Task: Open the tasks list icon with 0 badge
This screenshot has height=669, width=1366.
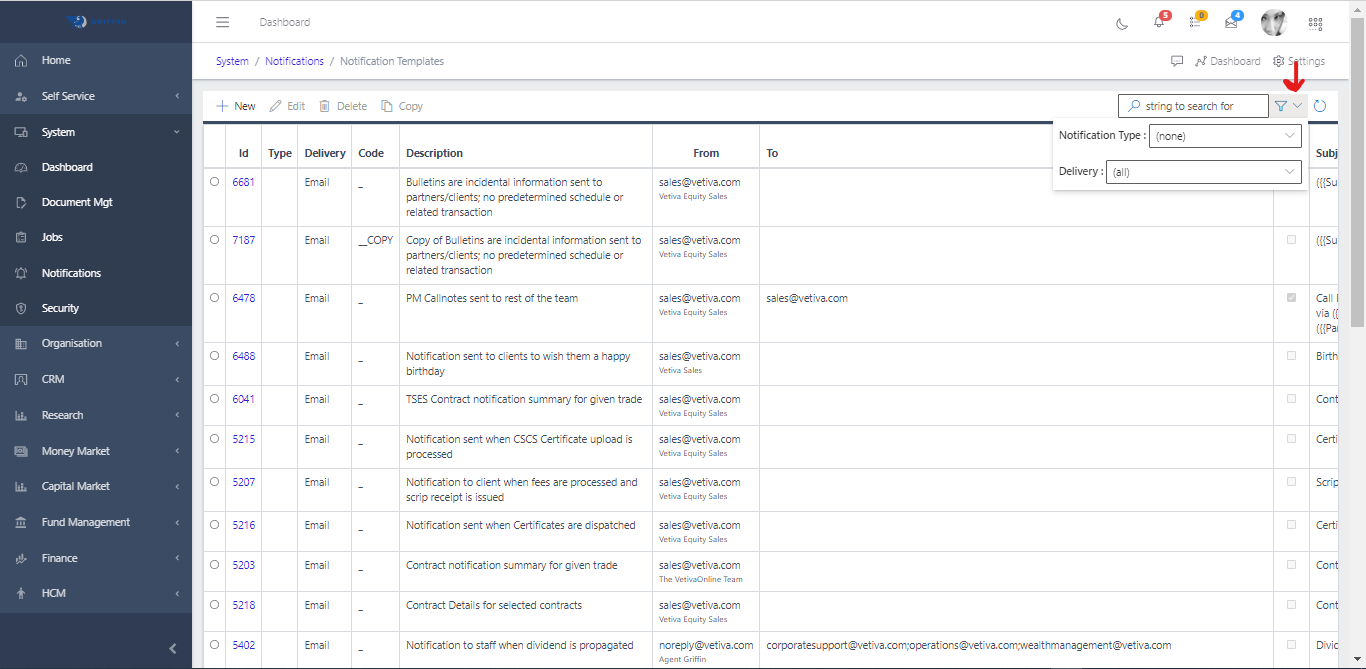Action: [1196, 23]
